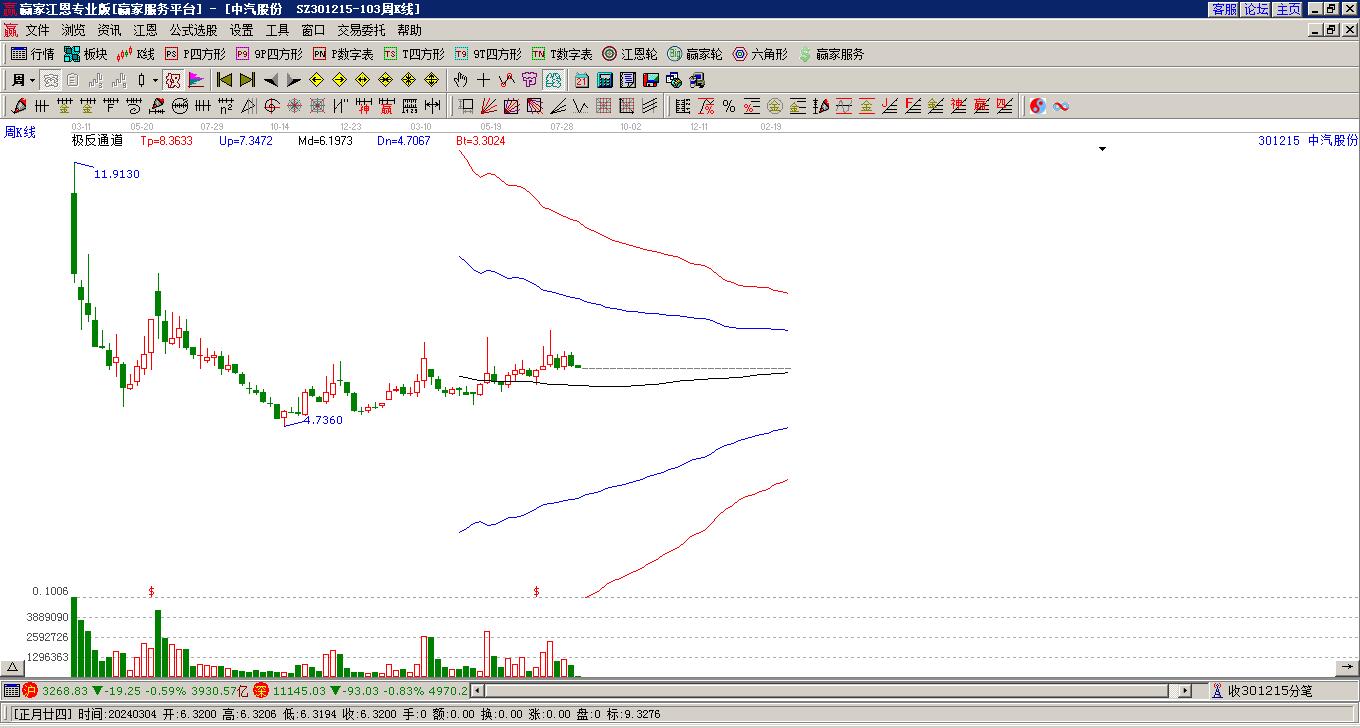Open the 公式选股 menu
Viewport: 1360px width, 728px height.
pyautogui.click(x=193, y=30)
